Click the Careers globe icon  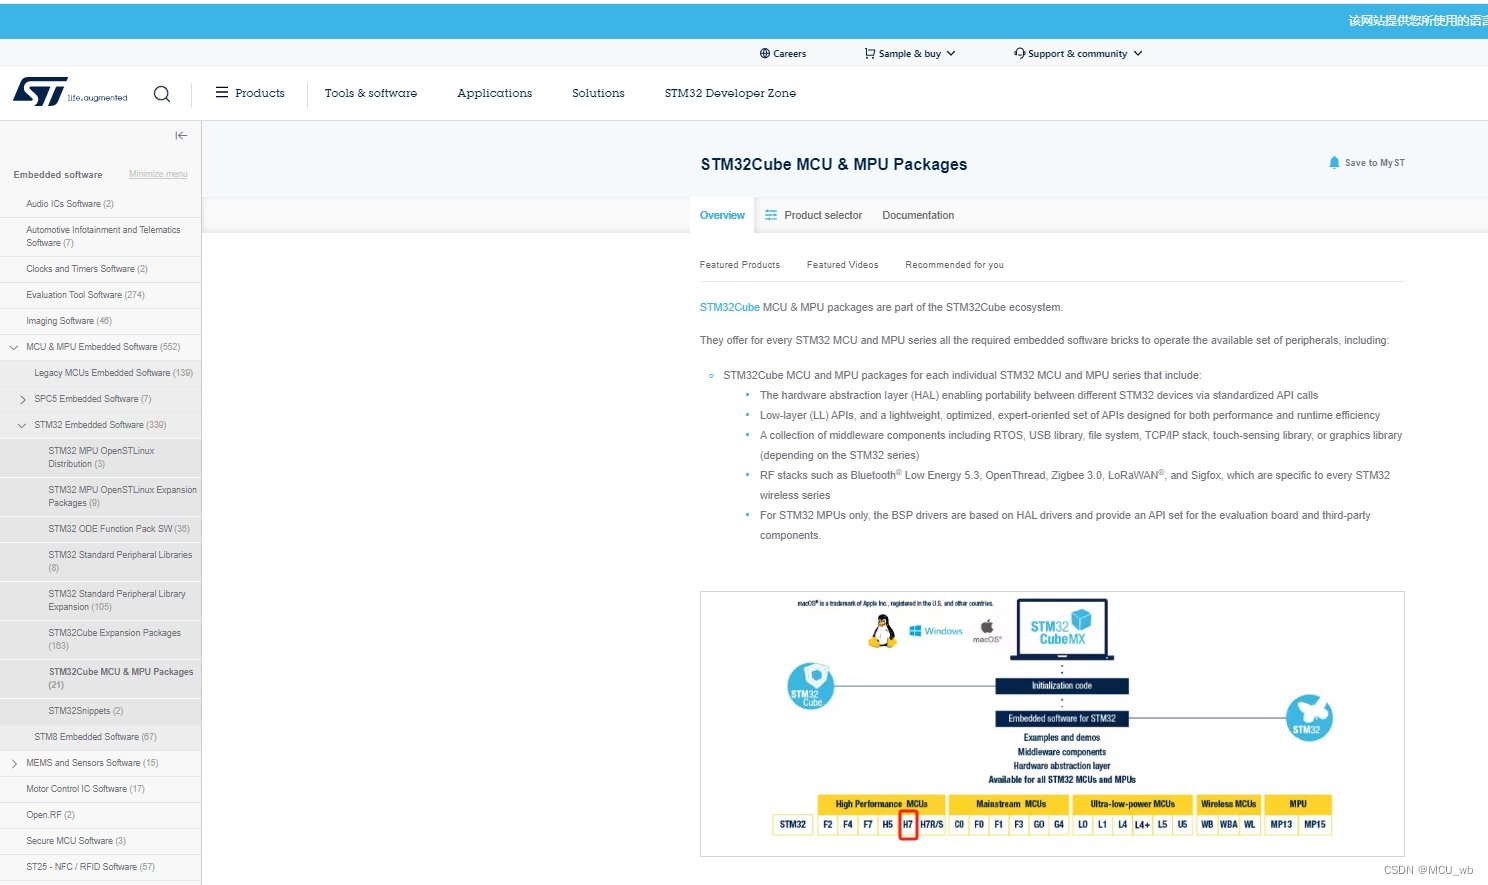pos(765,54)
